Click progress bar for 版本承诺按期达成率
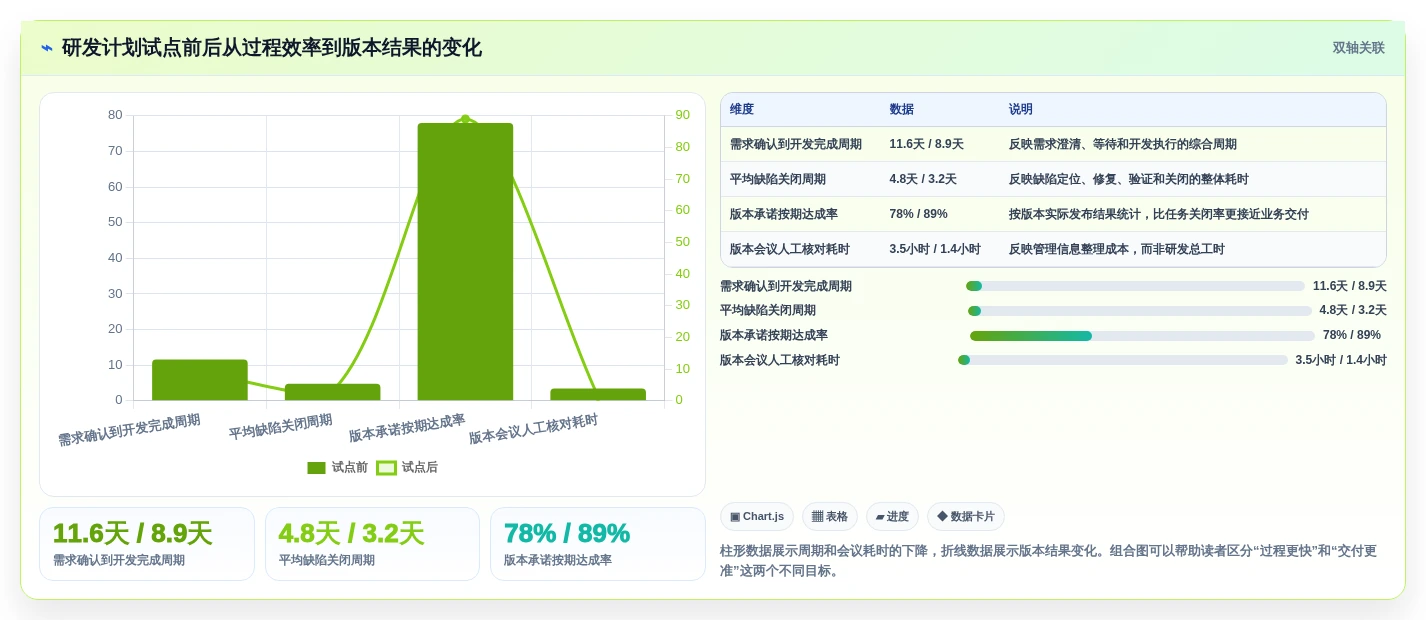Image resolution: width=1426 pixels, height=620 pixels. click(x=1142, y=336)
